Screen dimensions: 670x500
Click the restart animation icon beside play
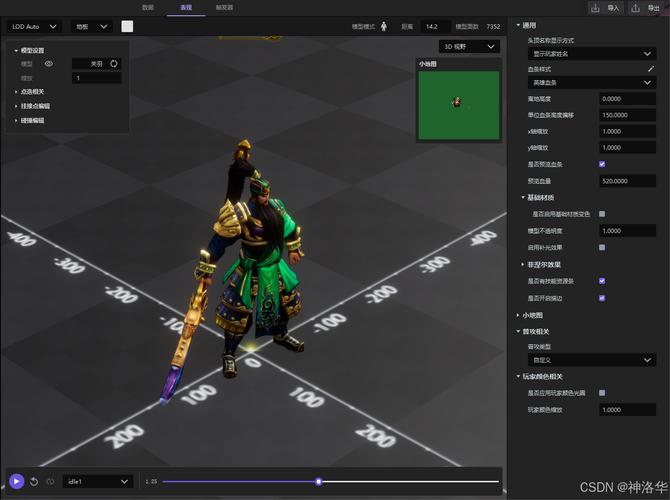[x=34, y=482]
